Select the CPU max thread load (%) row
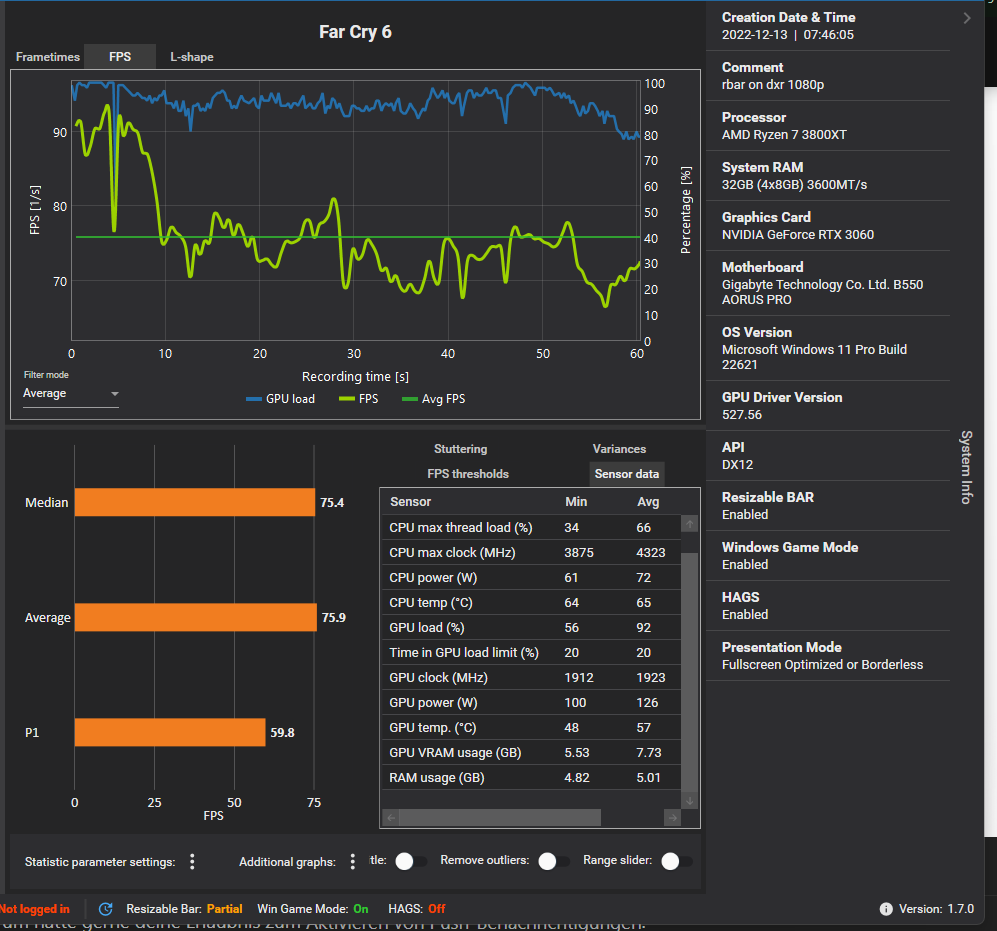The width and height of the screenshot is (997, 931). 531,528
